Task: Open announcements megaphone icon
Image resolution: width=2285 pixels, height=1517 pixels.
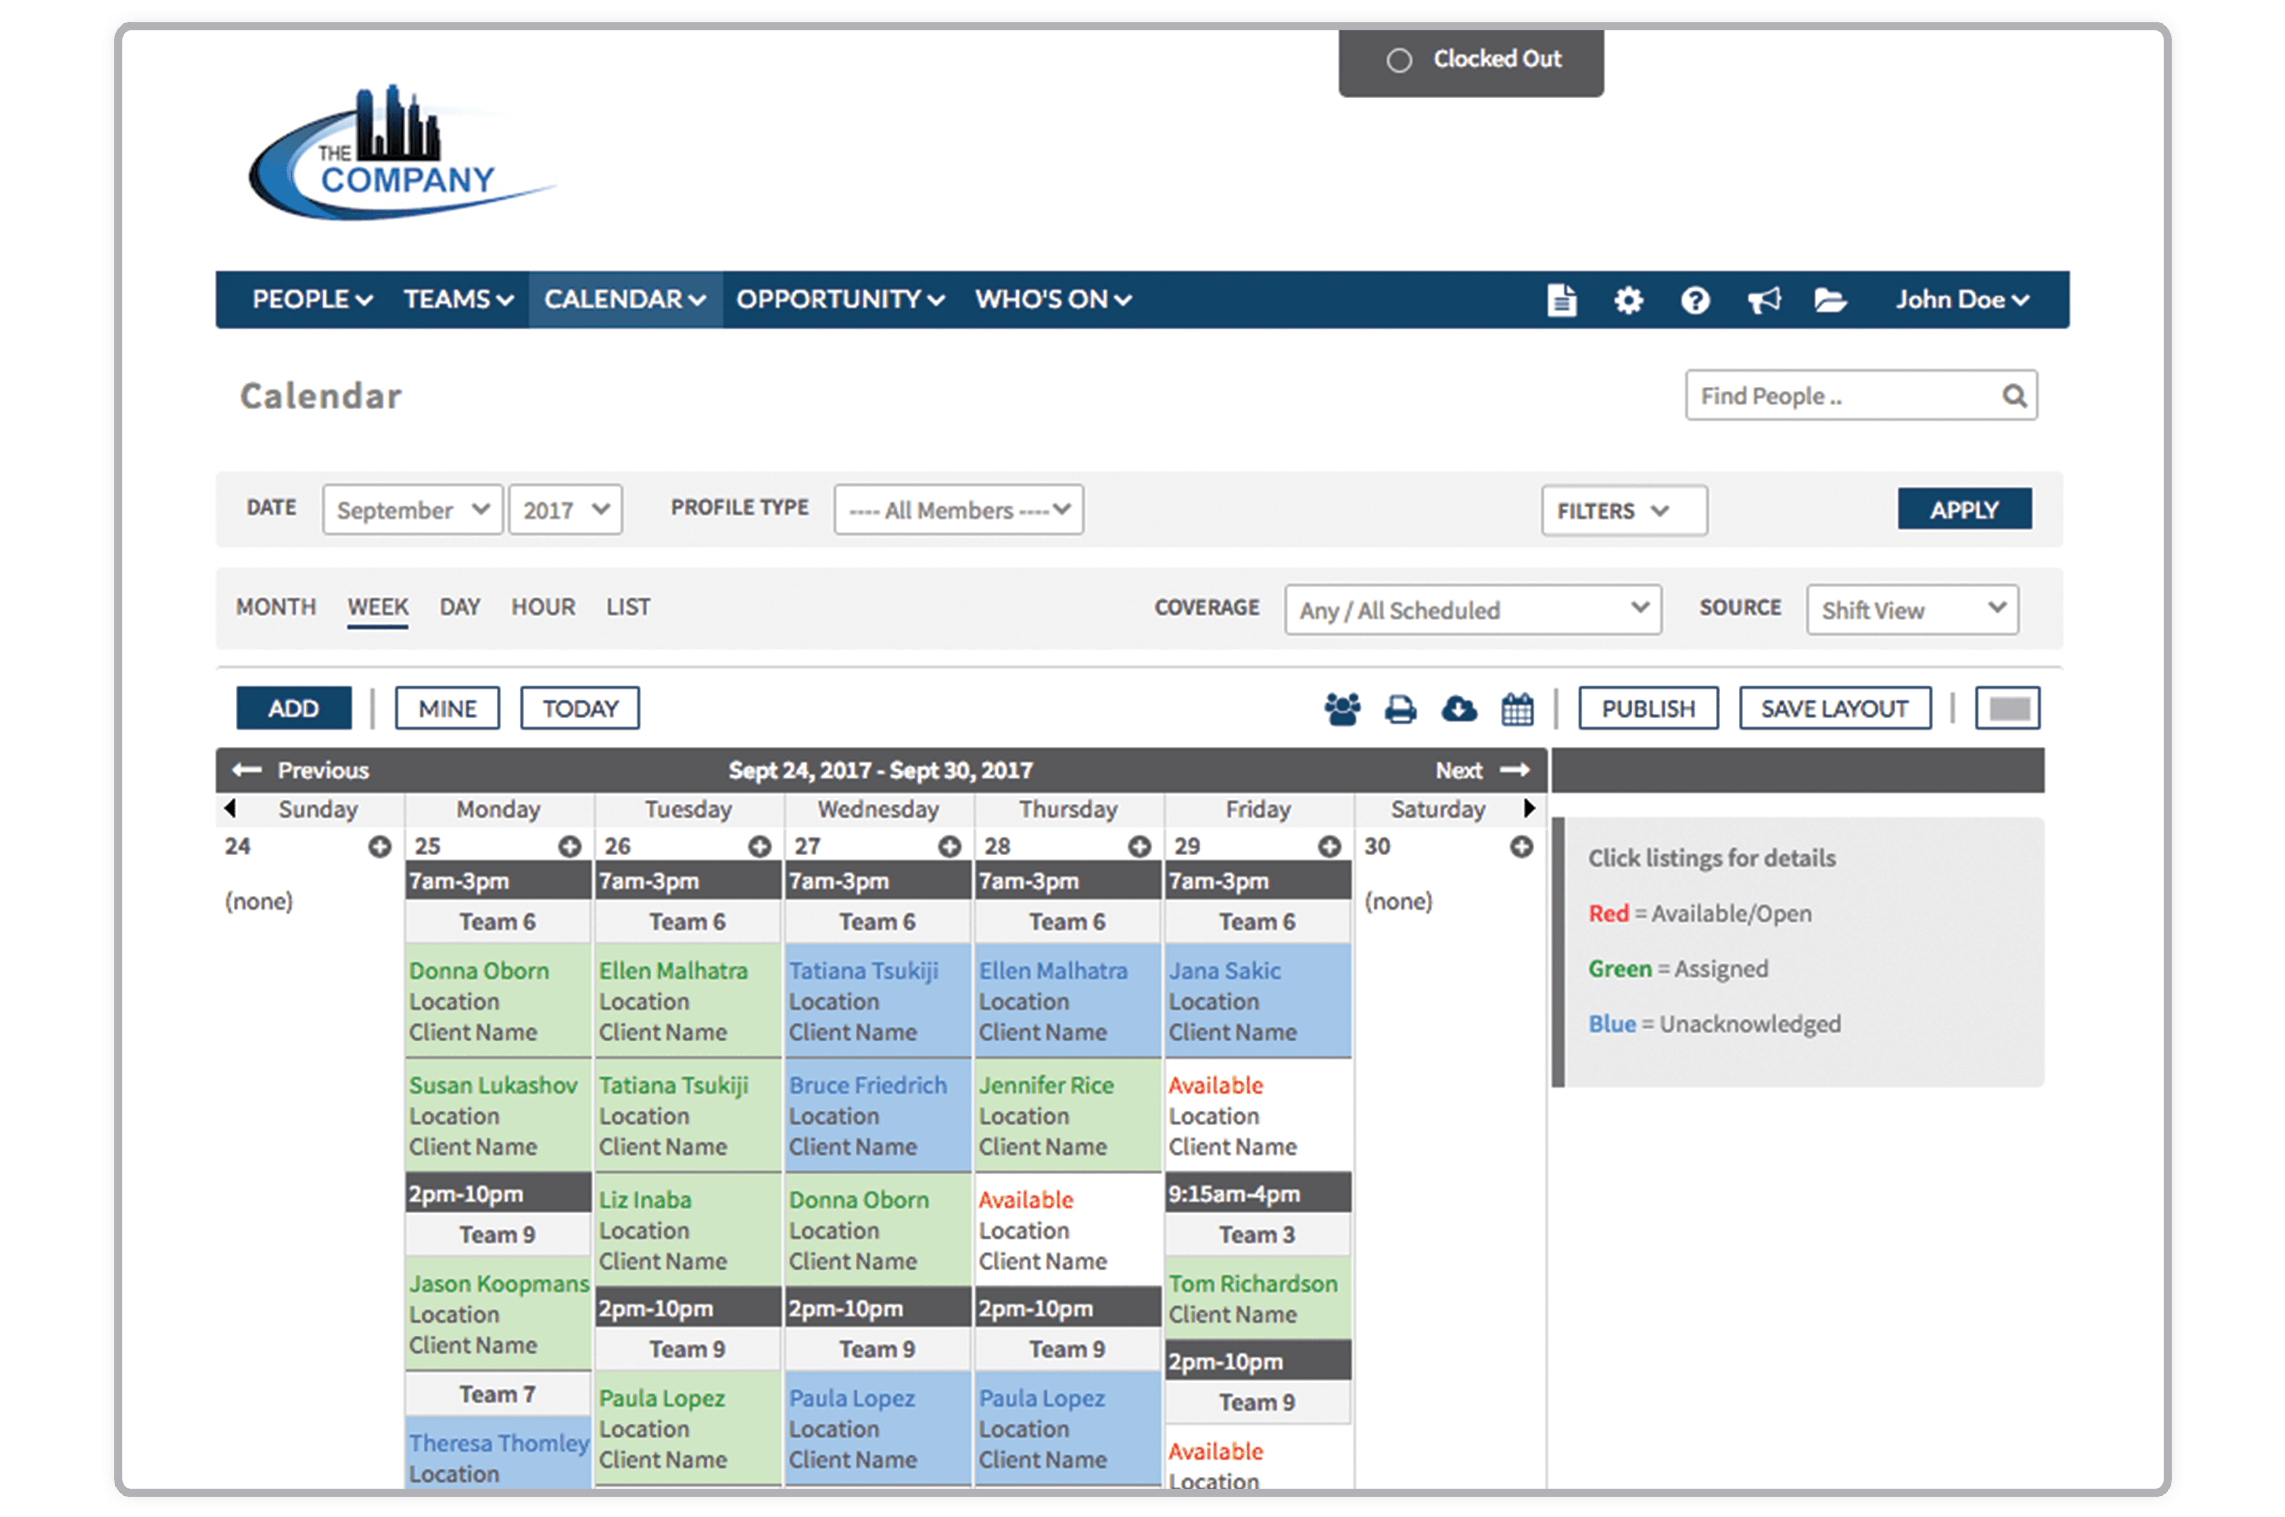Action: 1763,300
